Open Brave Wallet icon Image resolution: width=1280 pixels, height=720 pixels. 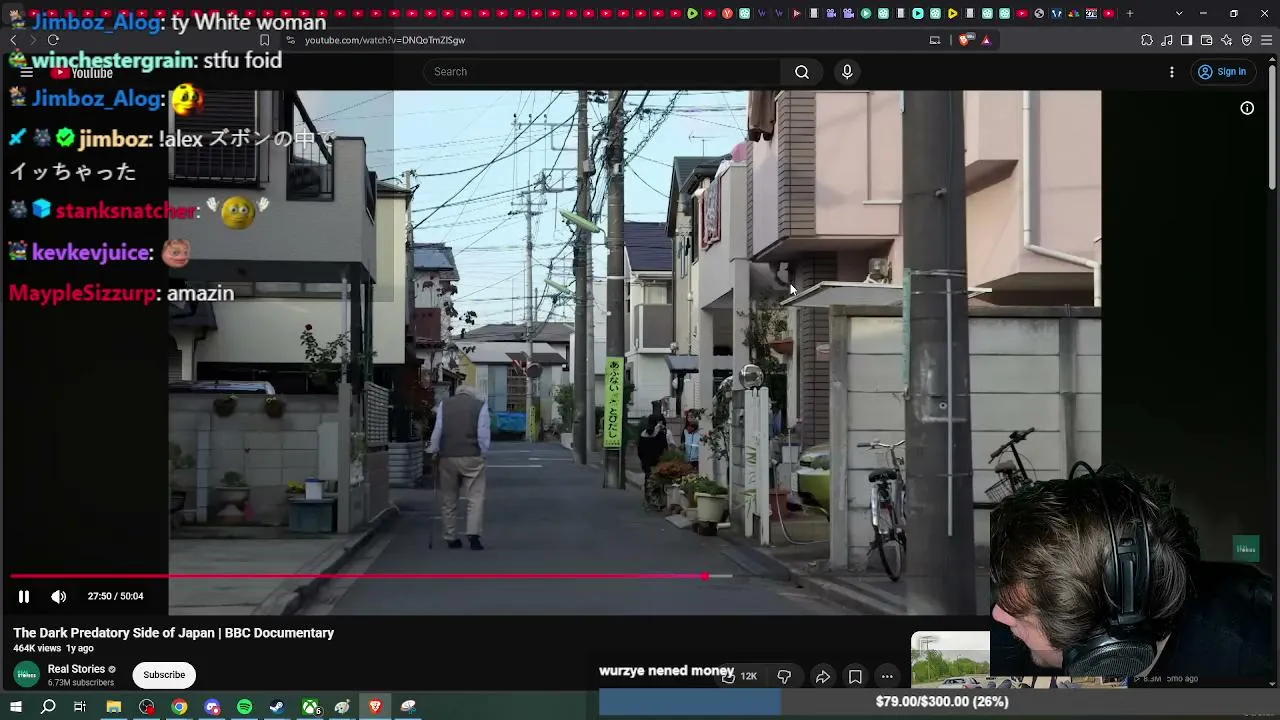click(x=1206, y=40)
